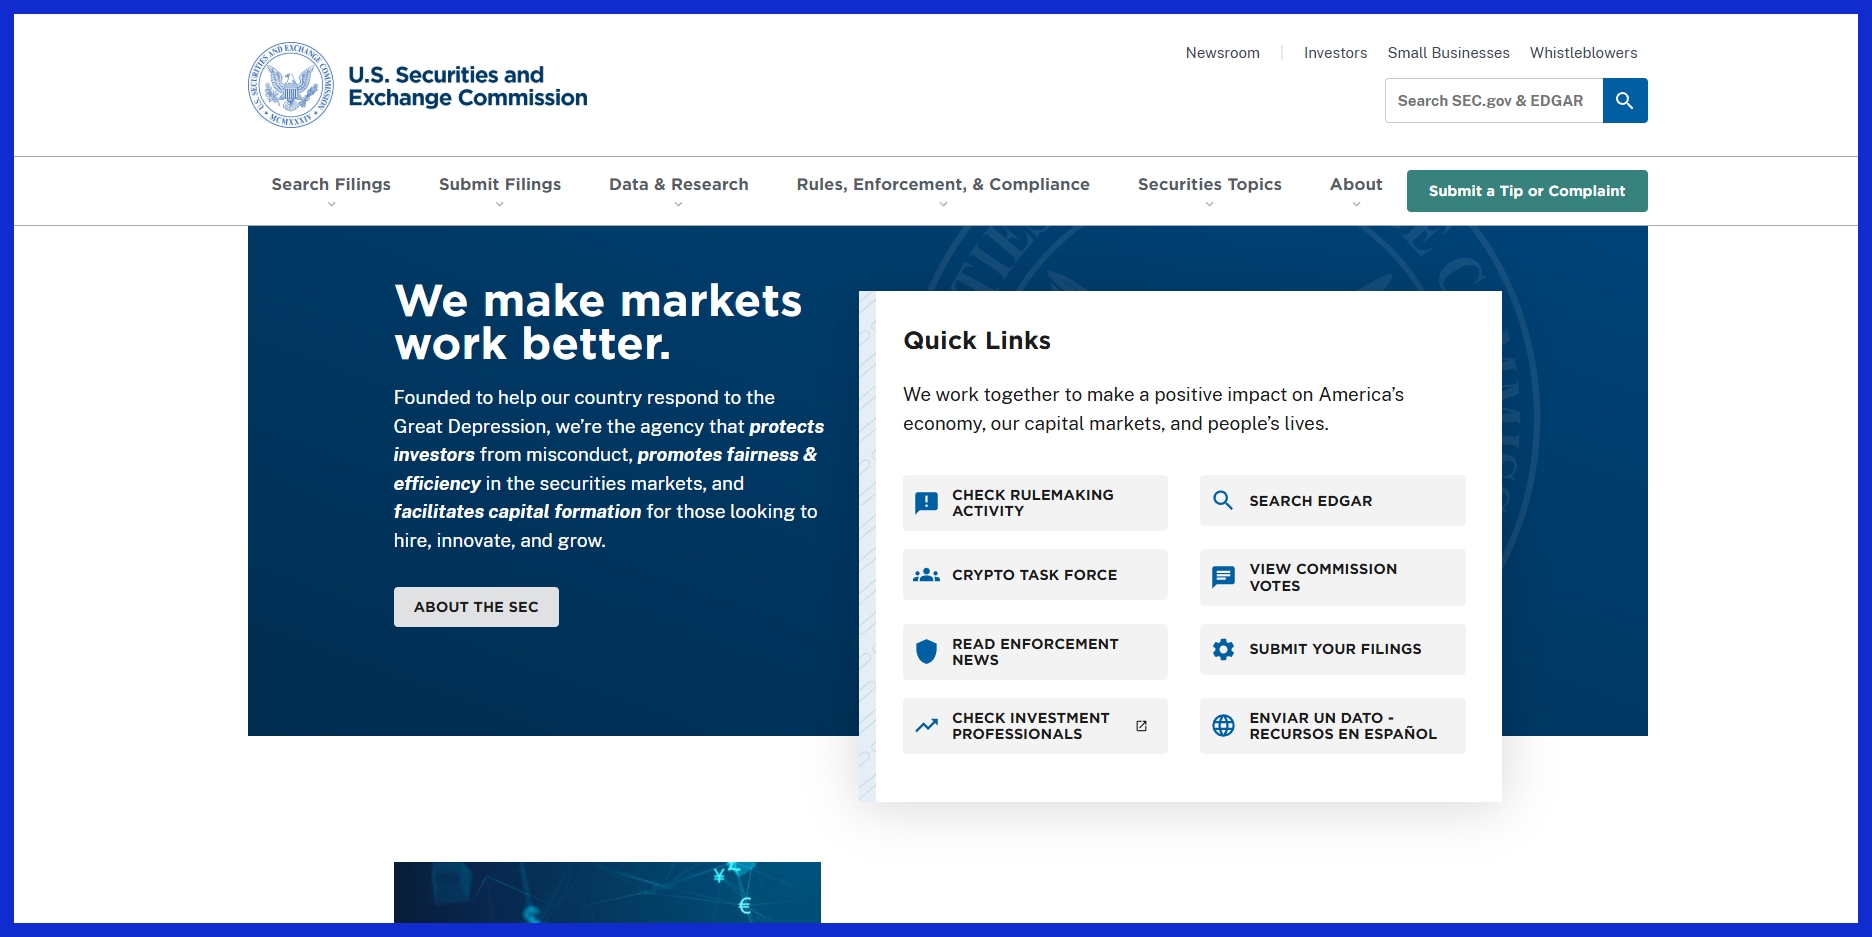
Task: Expand the Securities Topics chevron
Action: pos(1210,204)
